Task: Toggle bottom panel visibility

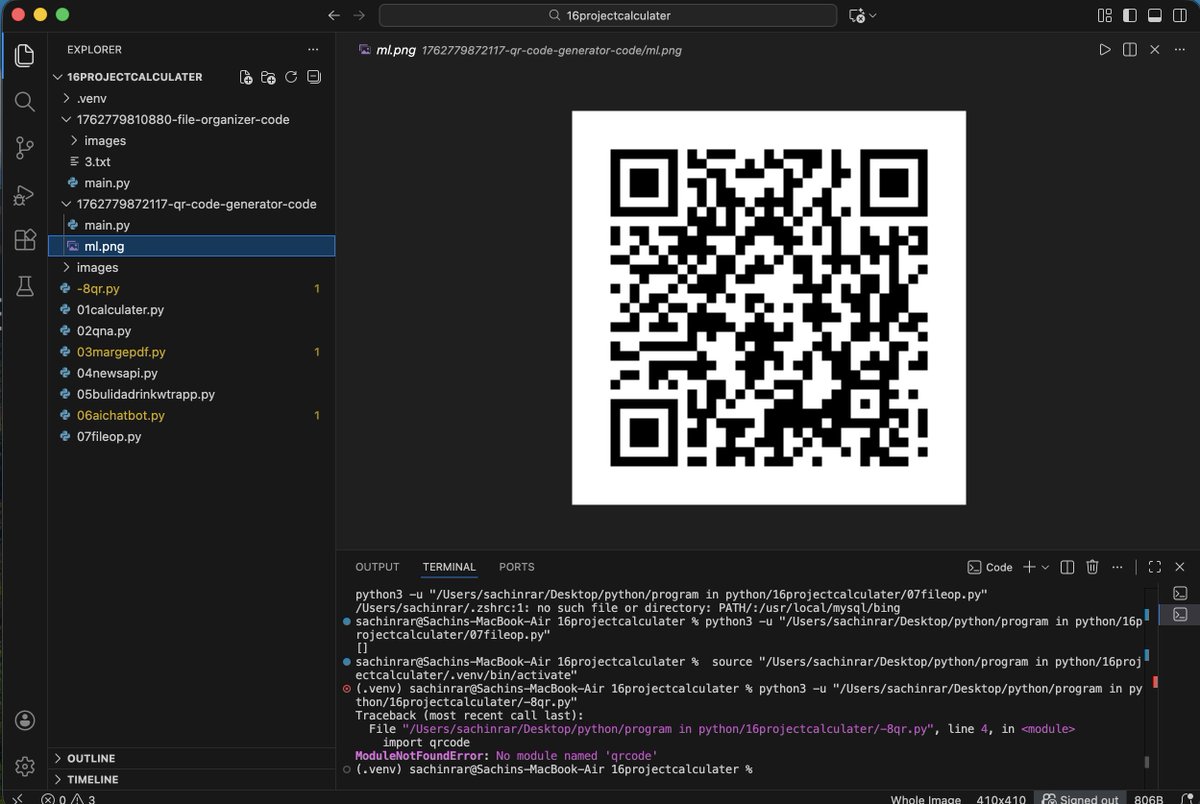Action: point(1155,15)
